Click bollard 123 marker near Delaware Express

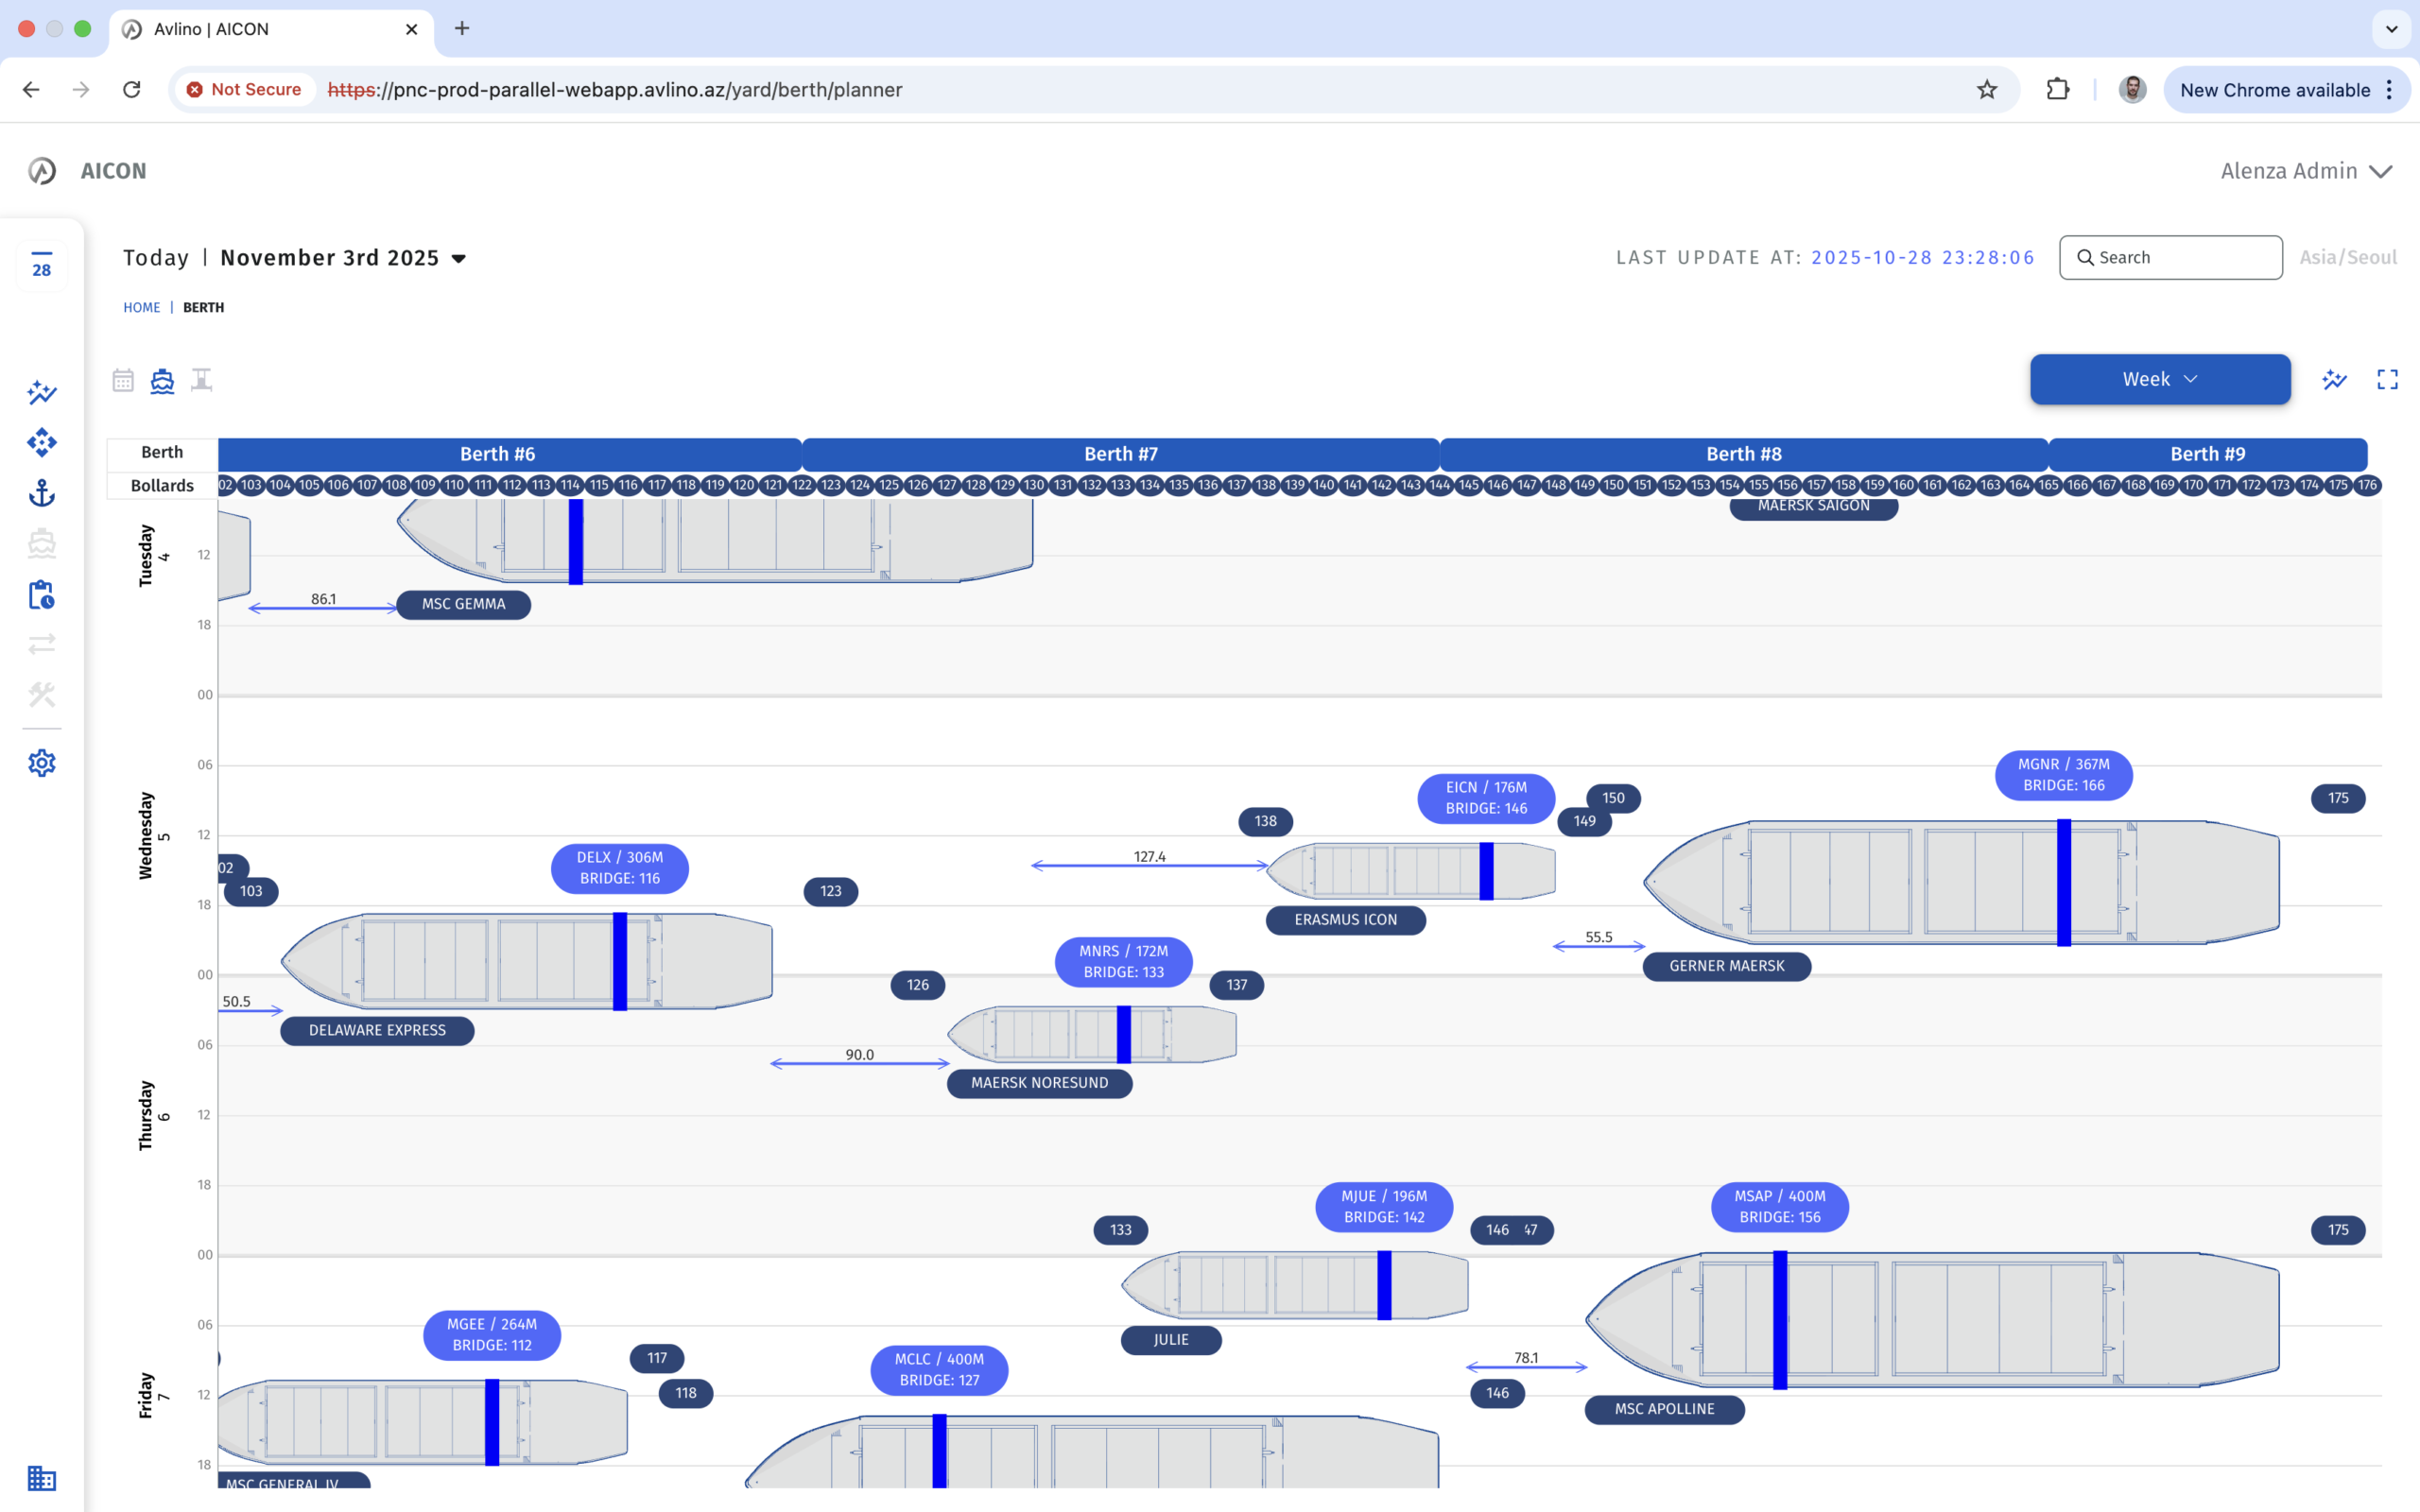[830, 891]
